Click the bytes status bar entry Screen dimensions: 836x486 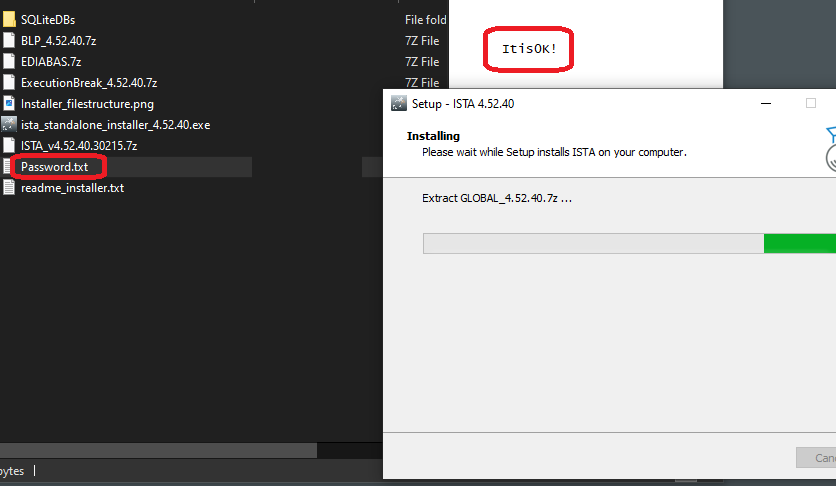[12, 471]
